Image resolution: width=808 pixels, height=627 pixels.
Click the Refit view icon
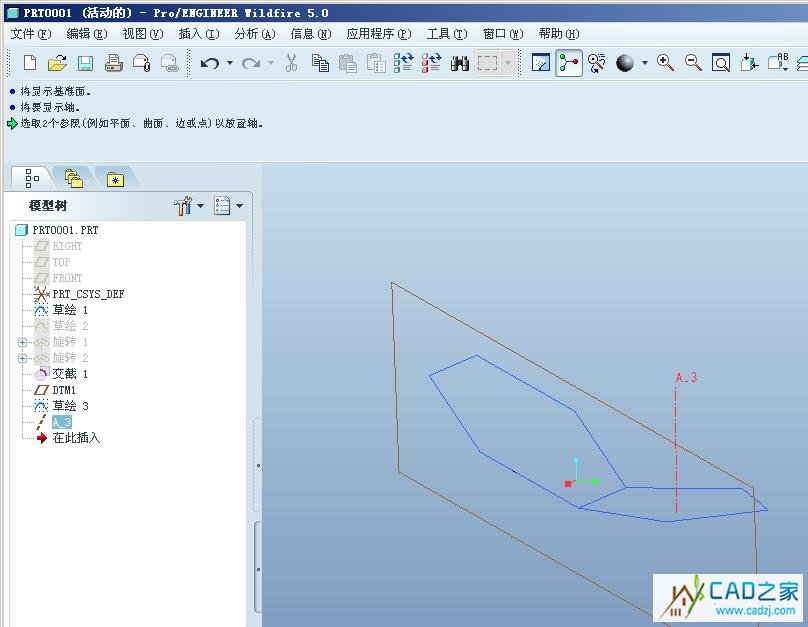(721, 63)
